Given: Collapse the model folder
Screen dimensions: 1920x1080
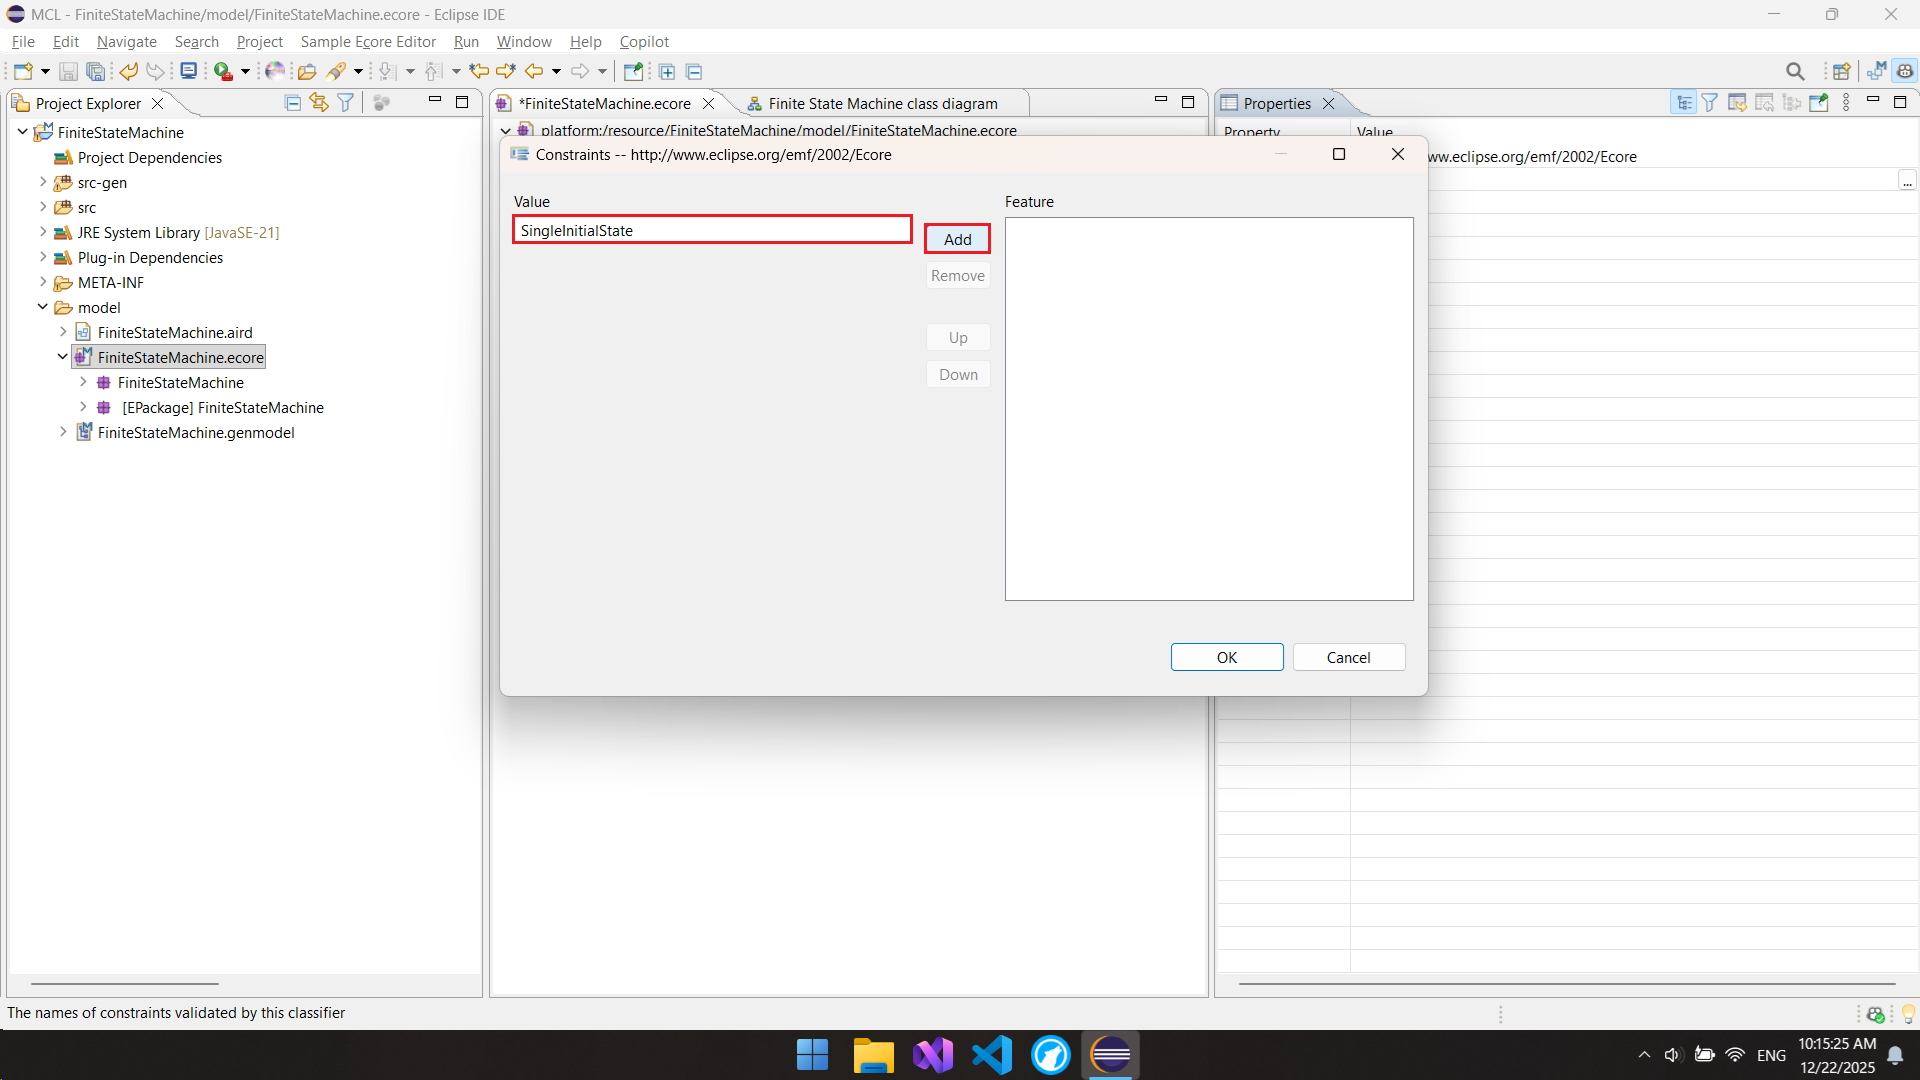Looking at the screenshot, I should point(43,307).
